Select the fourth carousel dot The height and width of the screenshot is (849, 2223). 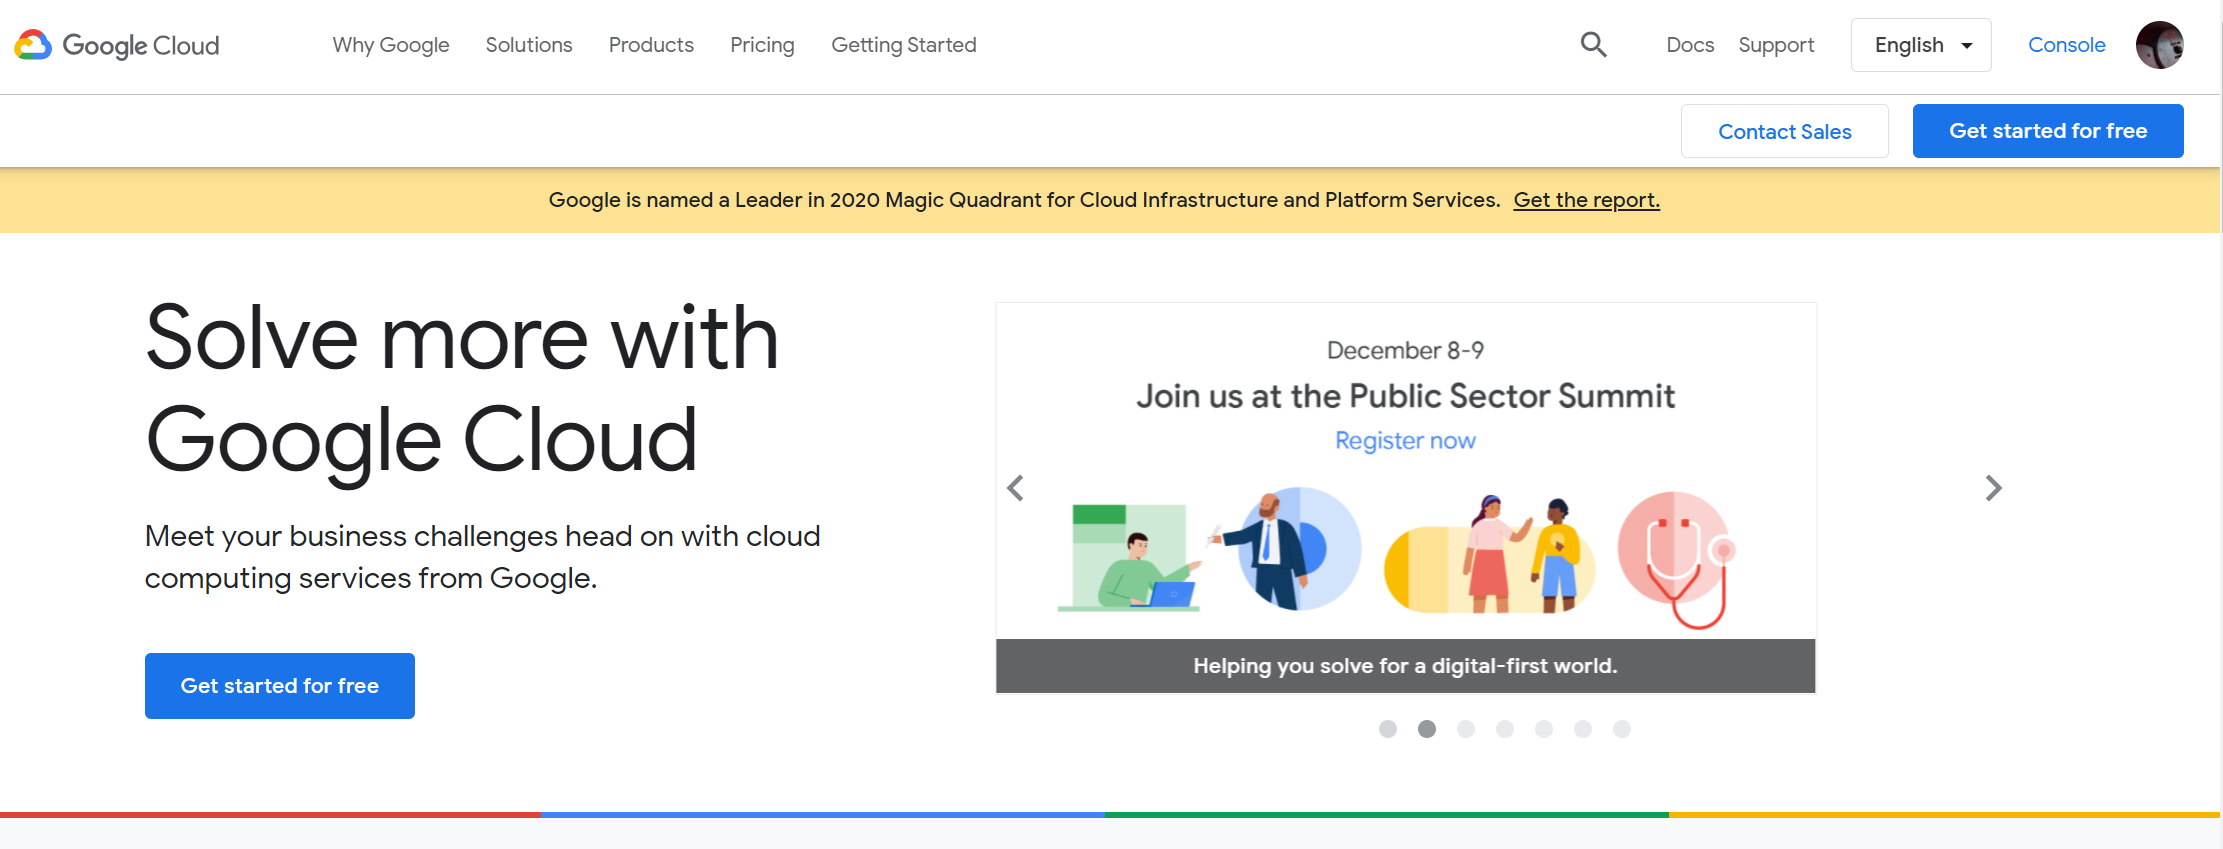(x=1505, y=729)
